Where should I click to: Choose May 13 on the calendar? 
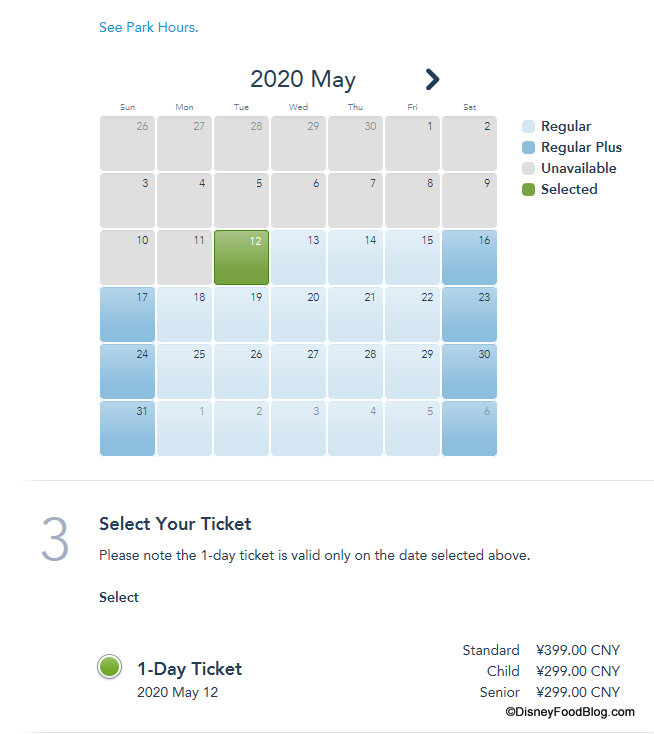298,257
